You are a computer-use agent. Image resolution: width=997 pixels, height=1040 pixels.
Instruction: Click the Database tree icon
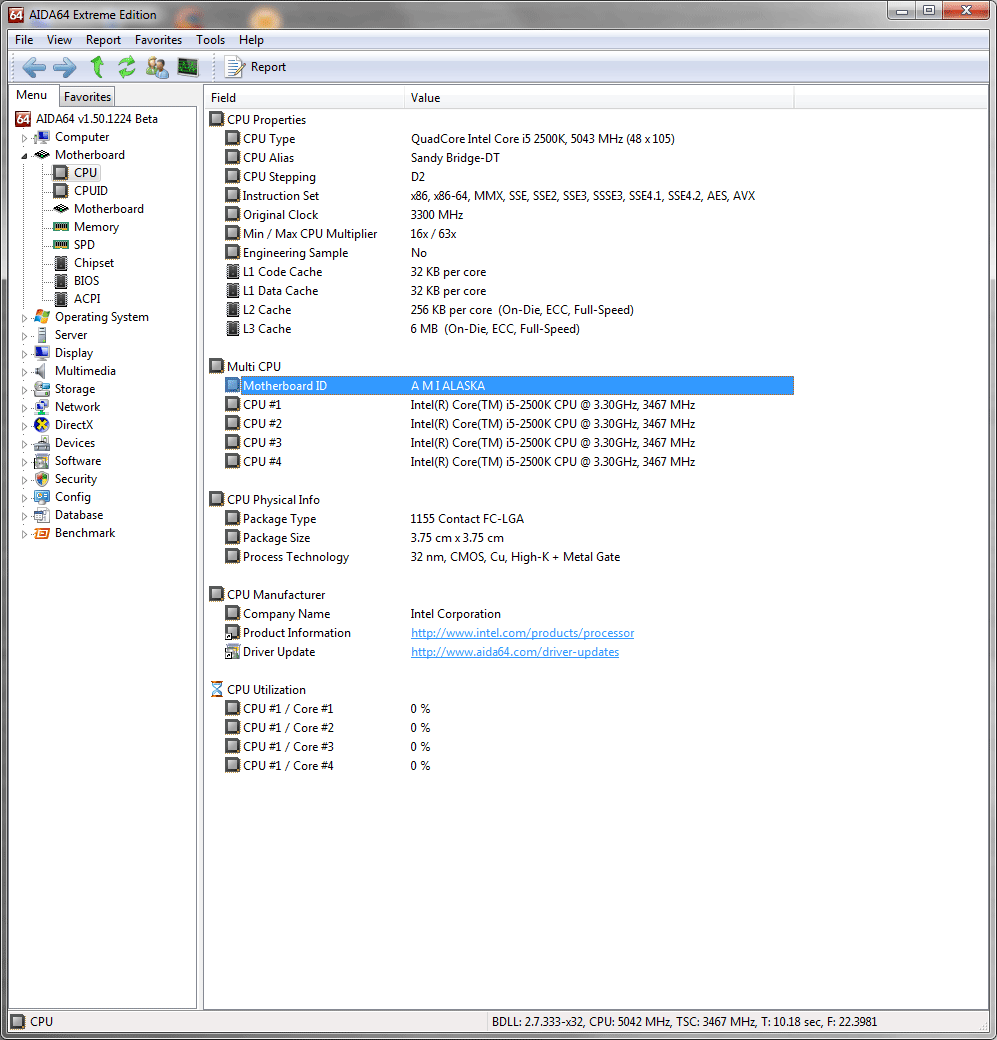pyautogui.click(x=42, y=515)
